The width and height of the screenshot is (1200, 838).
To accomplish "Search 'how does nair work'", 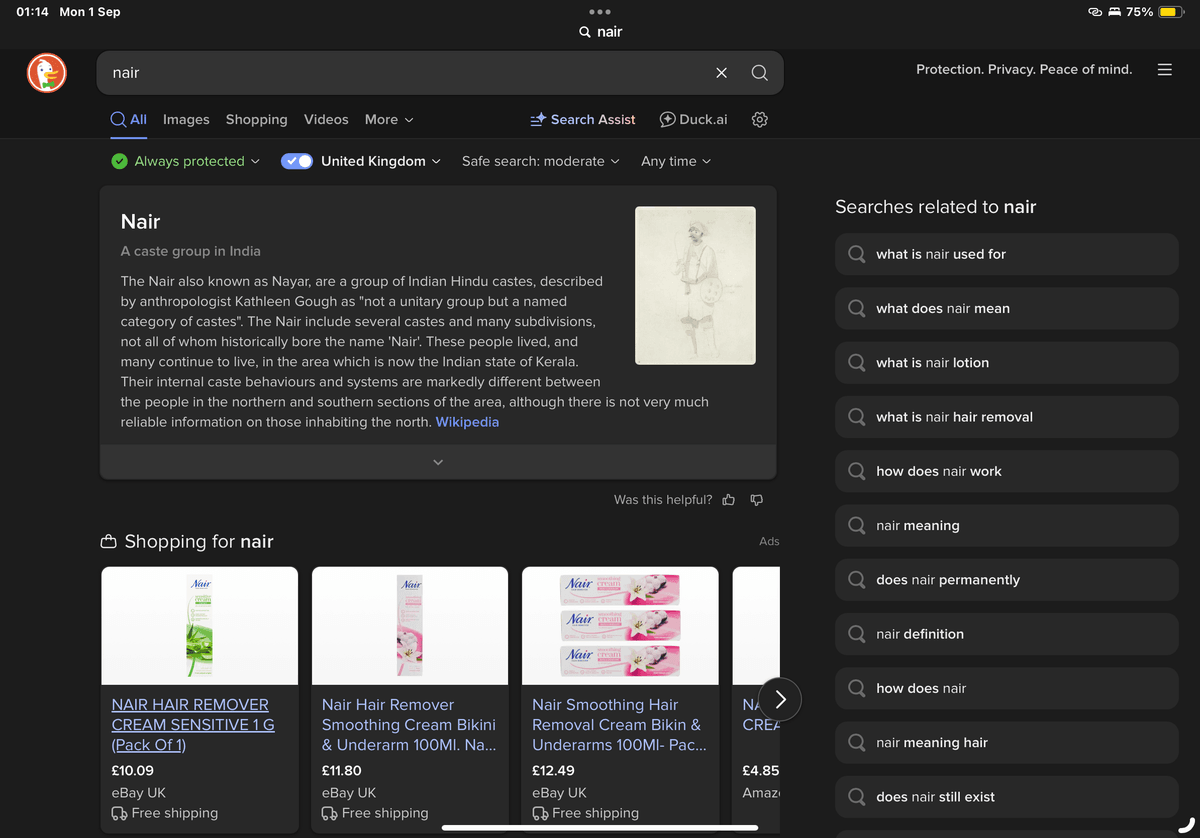I will click(1007, 471).
